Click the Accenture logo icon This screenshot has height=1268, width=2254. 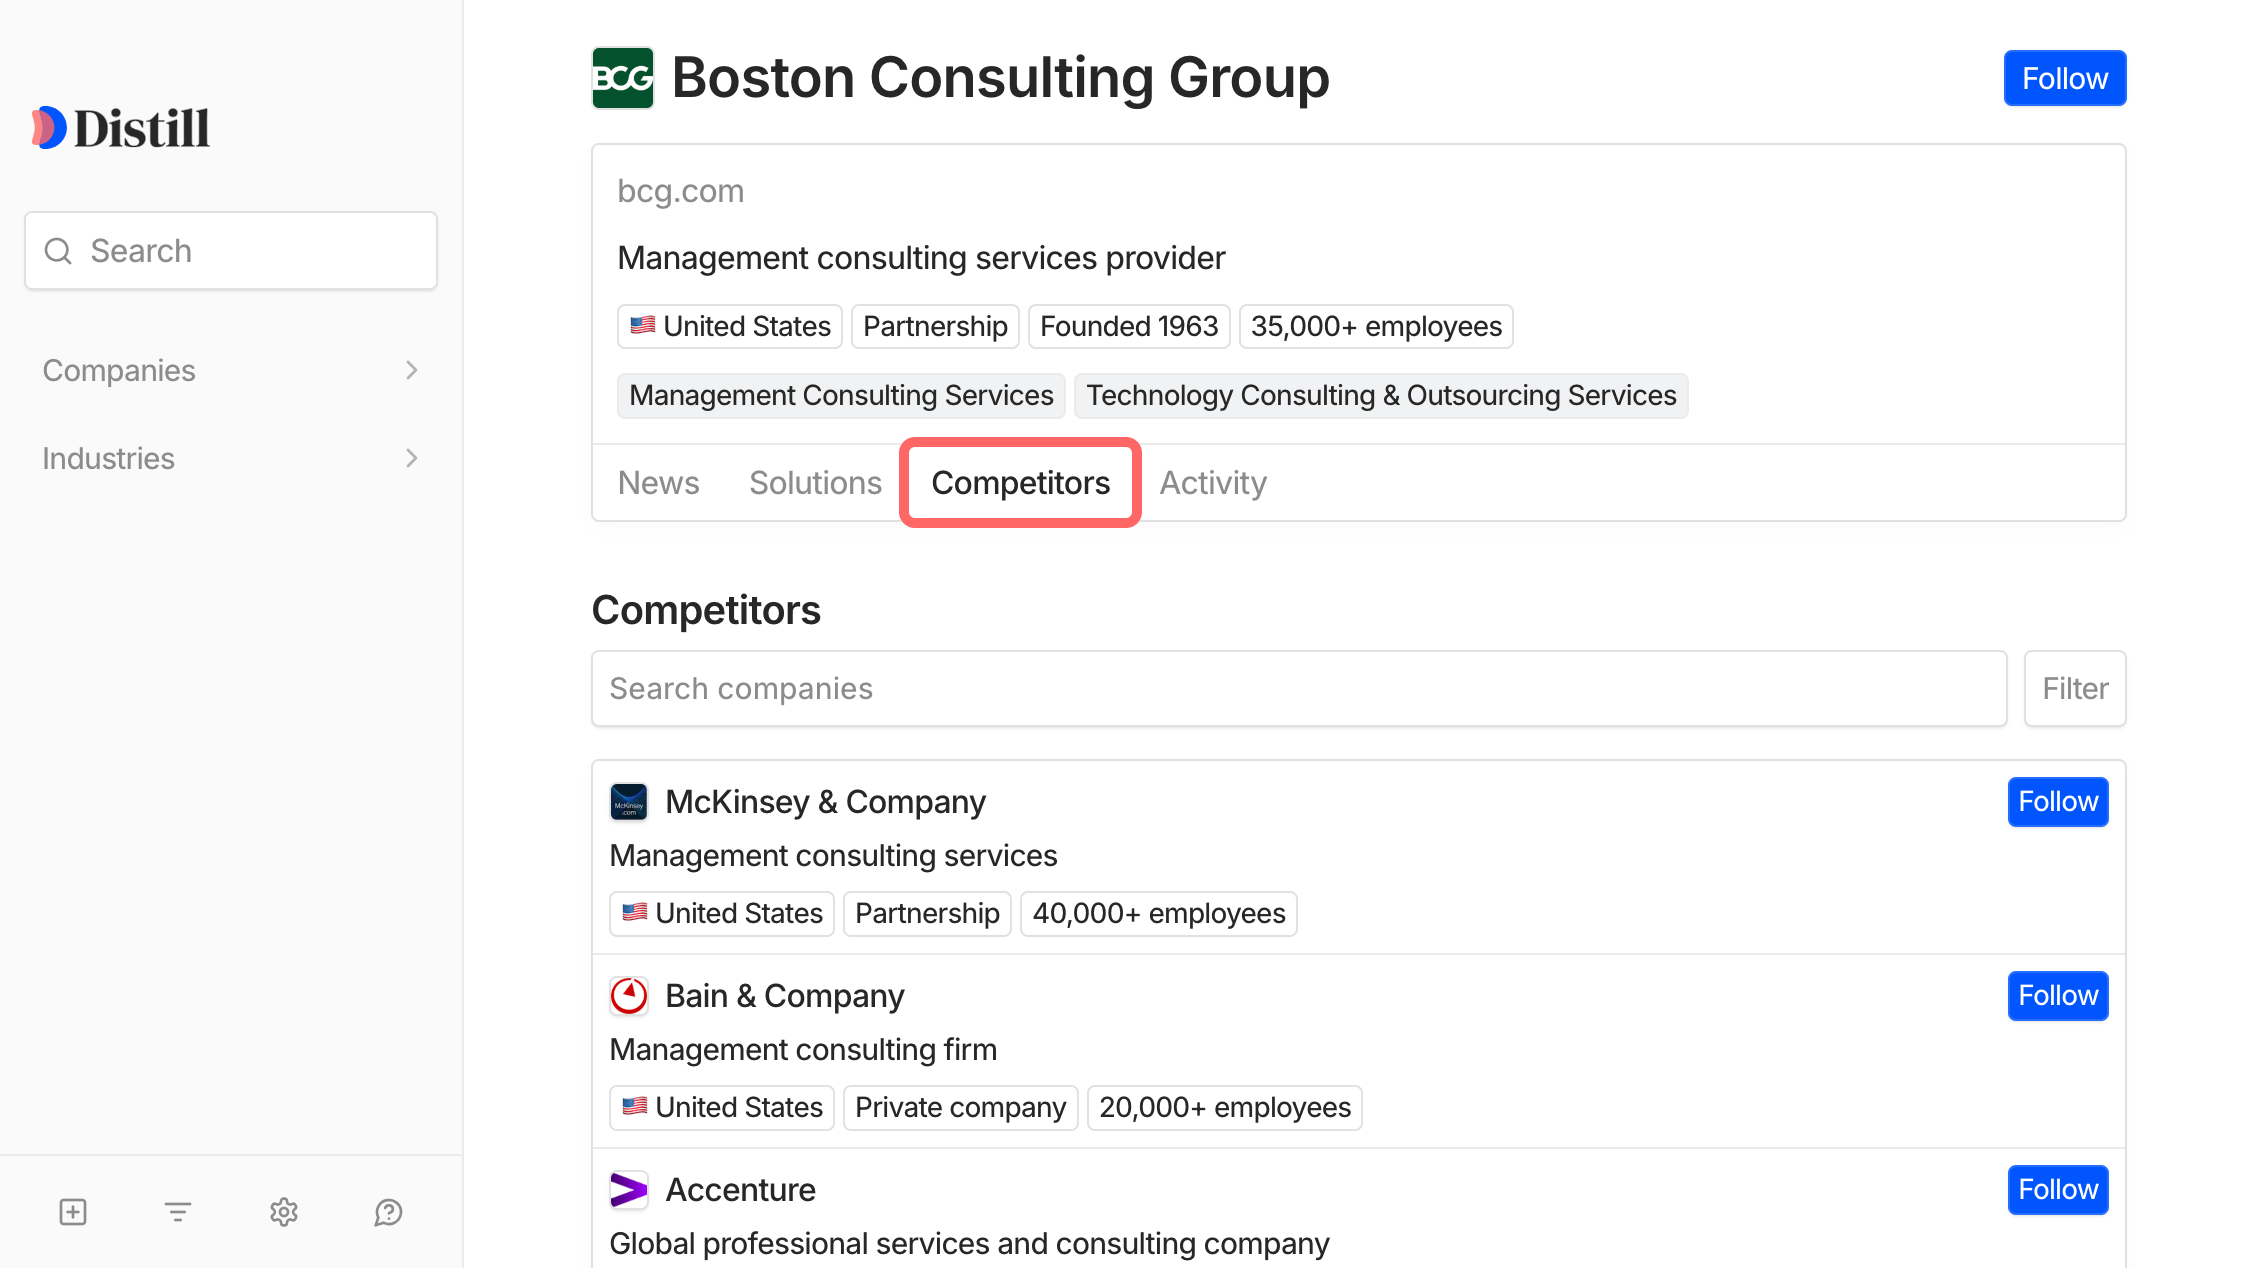pos(629,1190)
